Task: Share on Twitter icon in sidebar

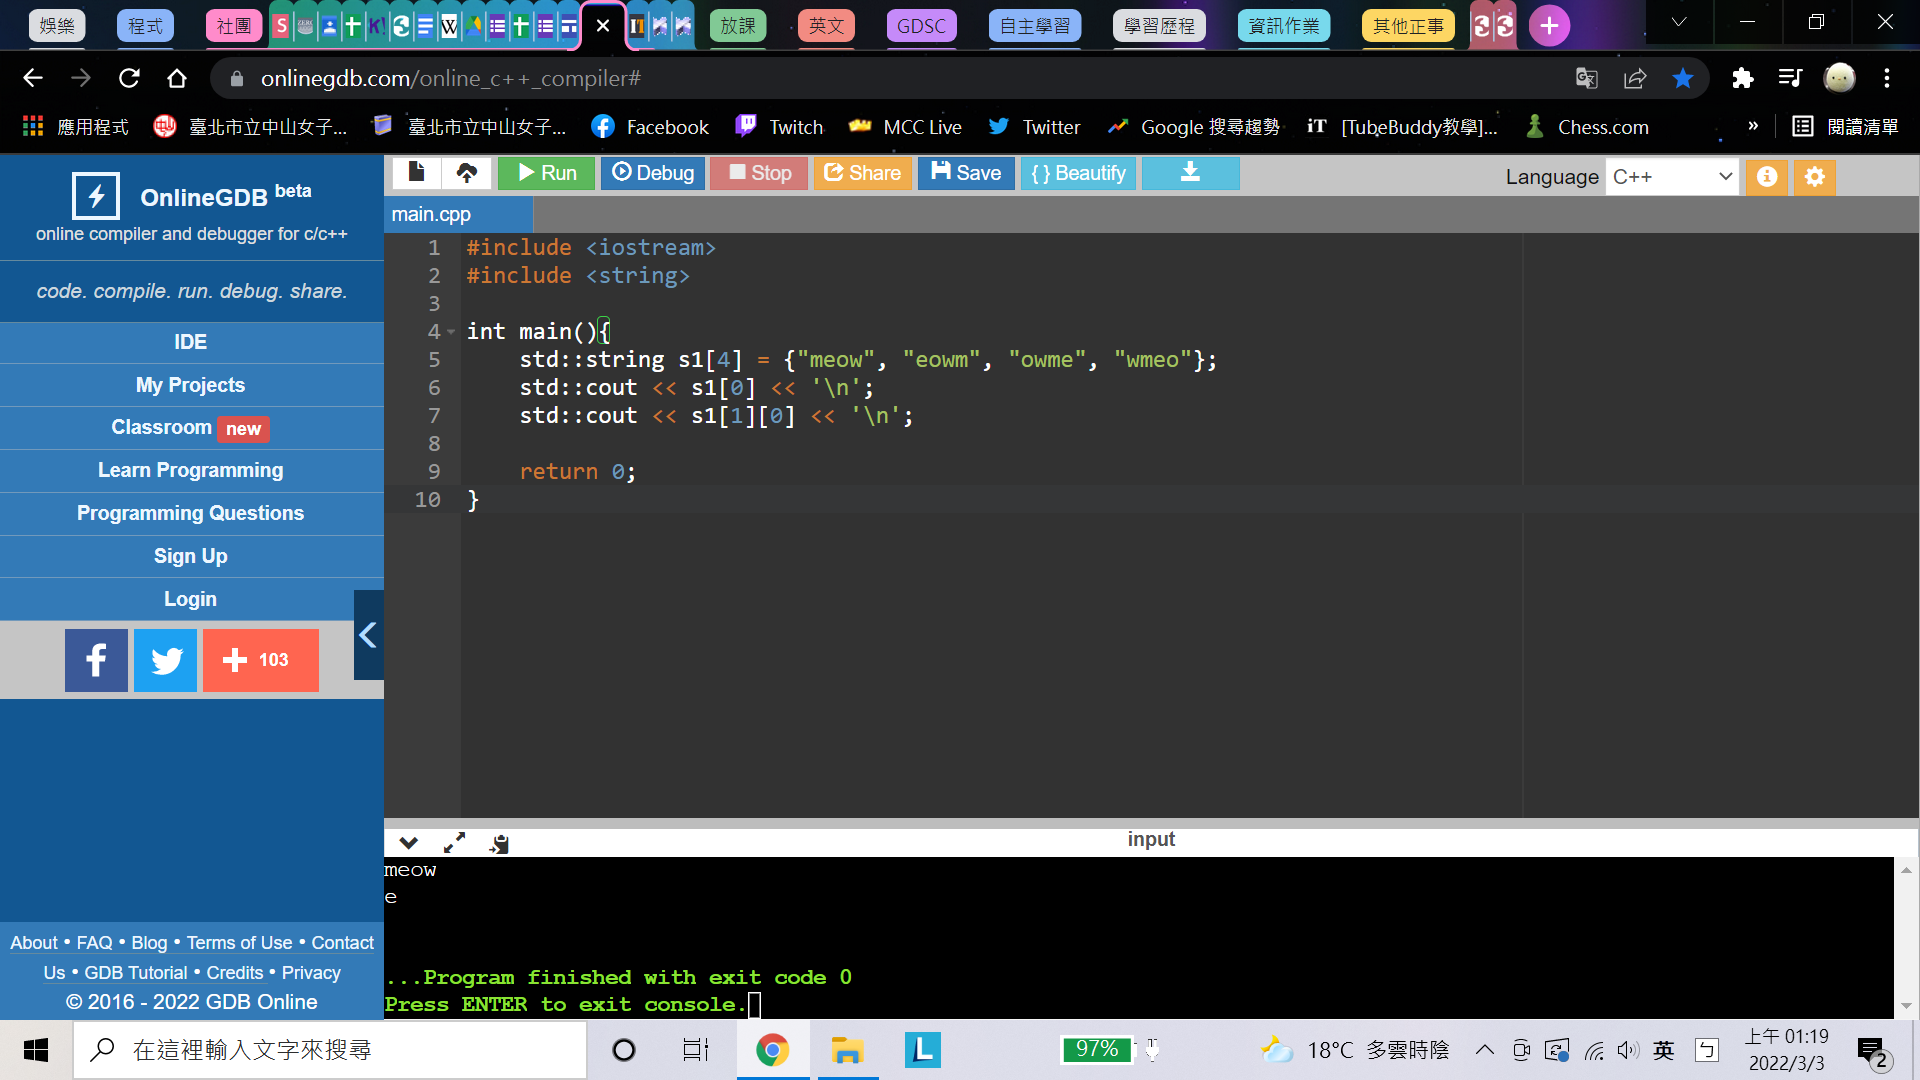Action: tap(166, 660)
